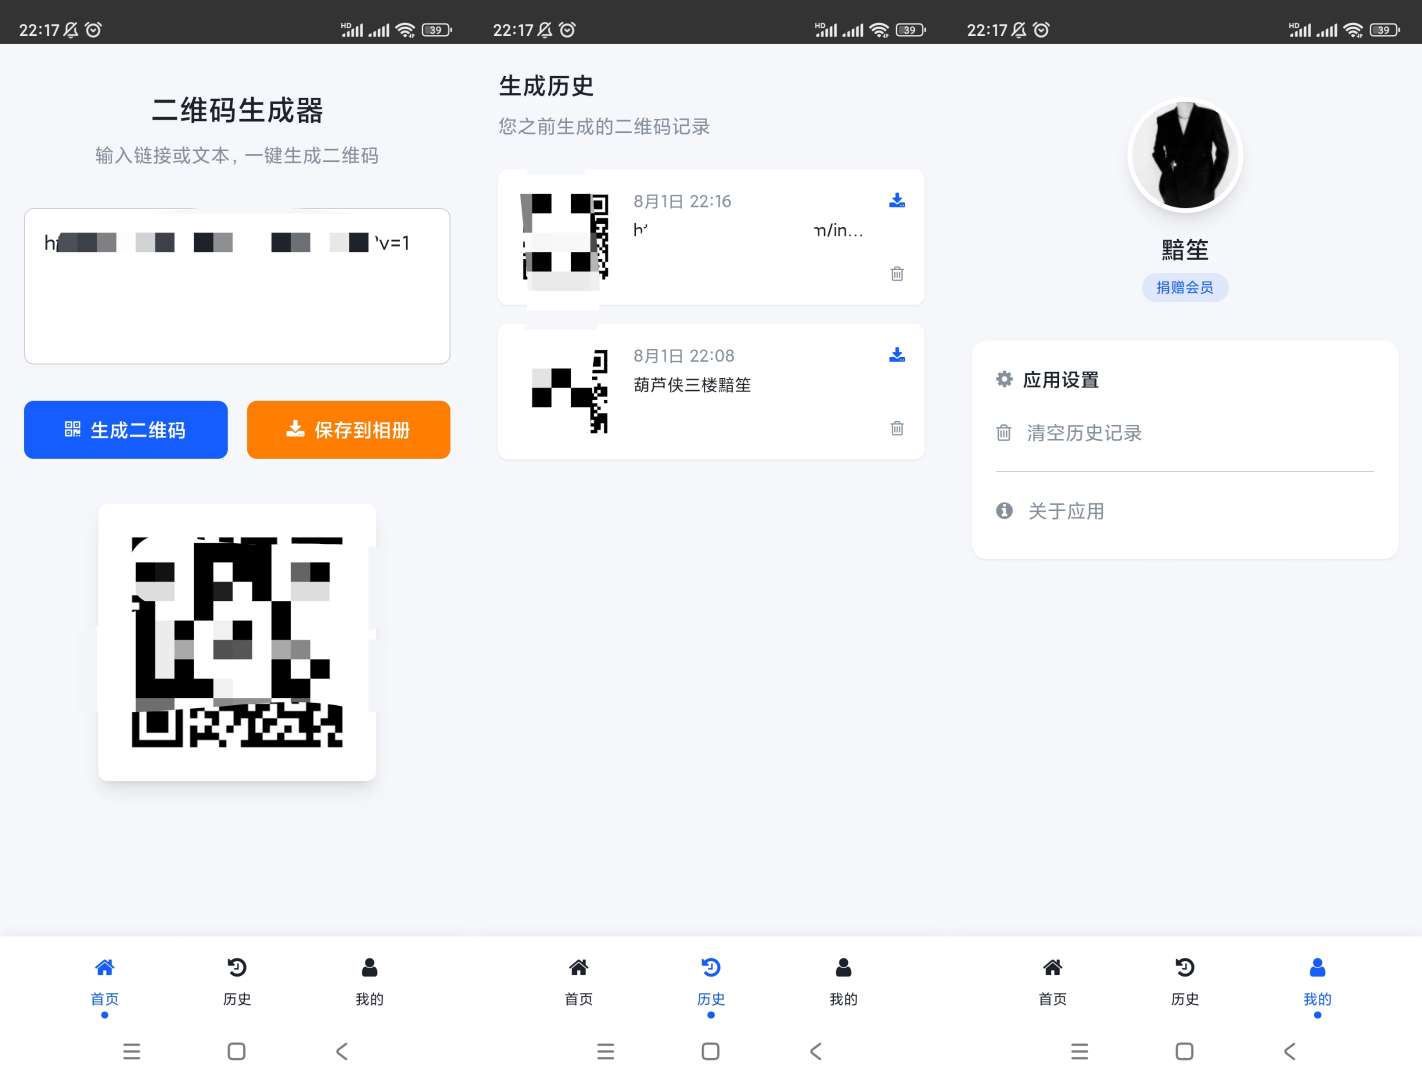This screenshot has width=1422, height=1080.
Task: Go to 首页 tab on the 黯笙 profile screen
Action: pyautogui.click(x=1053, y=982)
